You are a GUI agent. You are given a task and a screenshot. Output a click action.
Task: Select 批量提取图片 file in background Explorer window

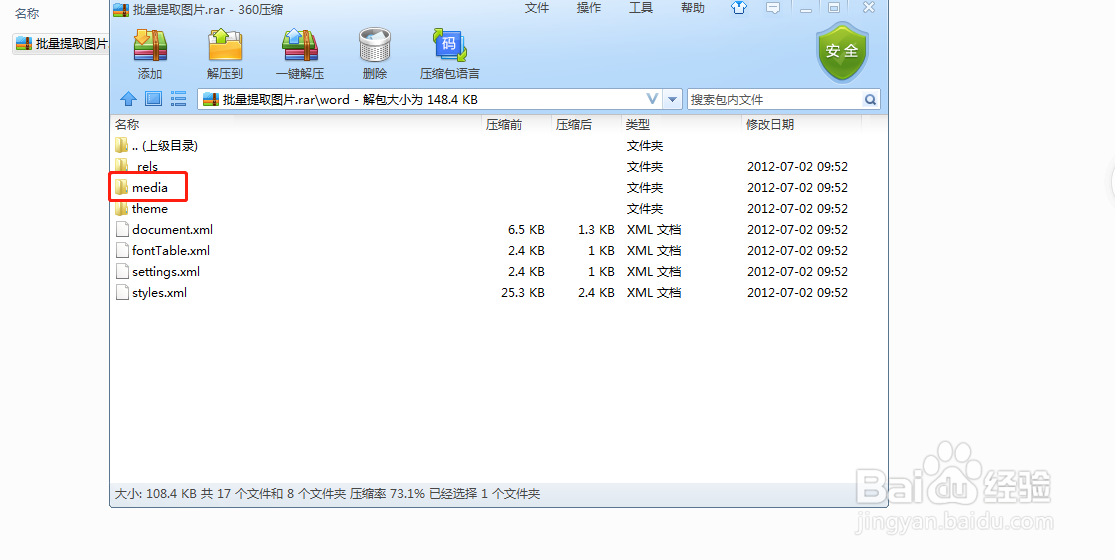click(62, 43)
